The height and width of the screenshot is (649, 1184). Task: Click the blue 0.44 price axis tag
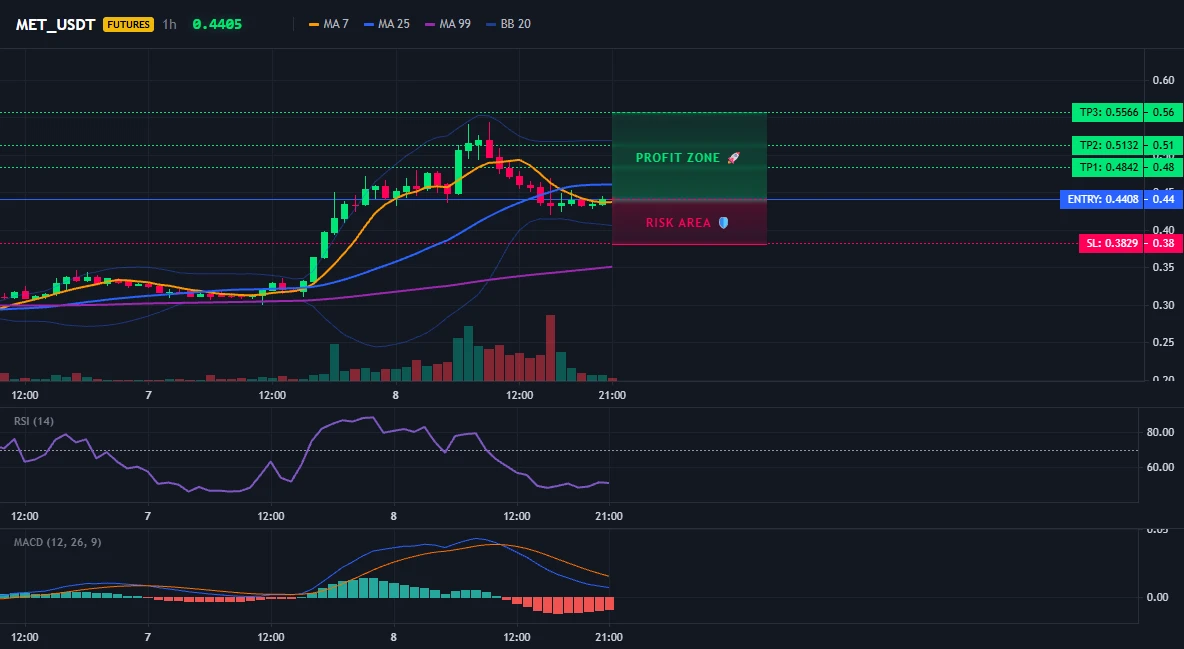pos(1163,199)
